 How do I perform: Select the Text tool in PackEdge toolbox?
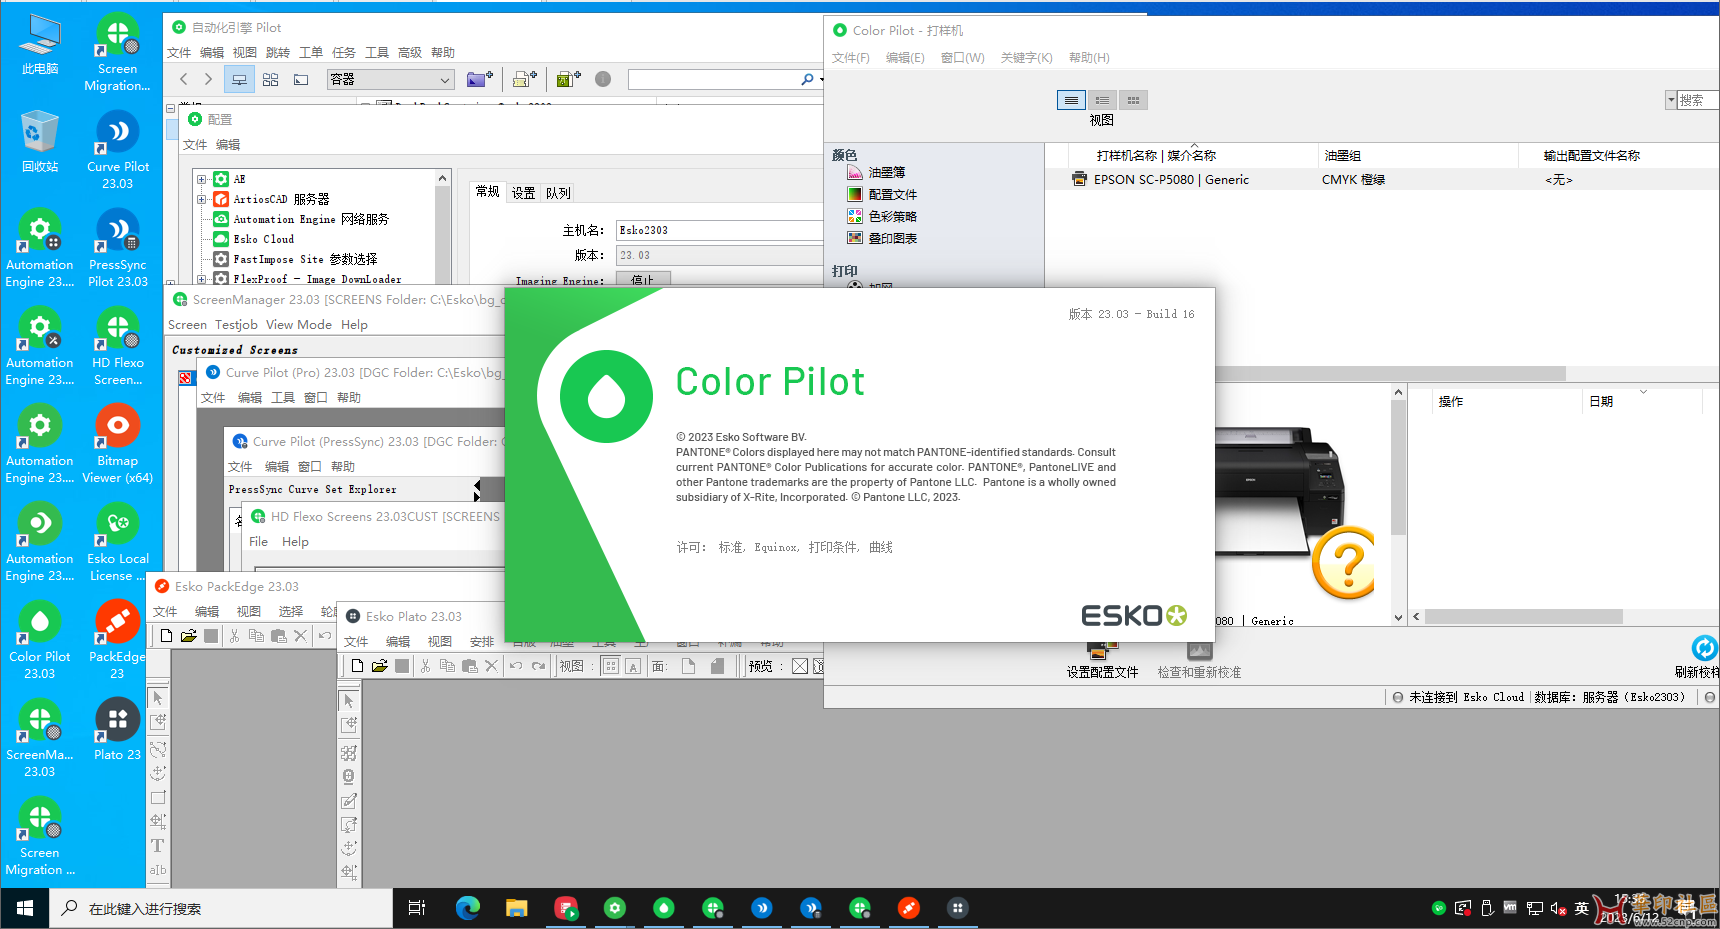tap(158, 846)
